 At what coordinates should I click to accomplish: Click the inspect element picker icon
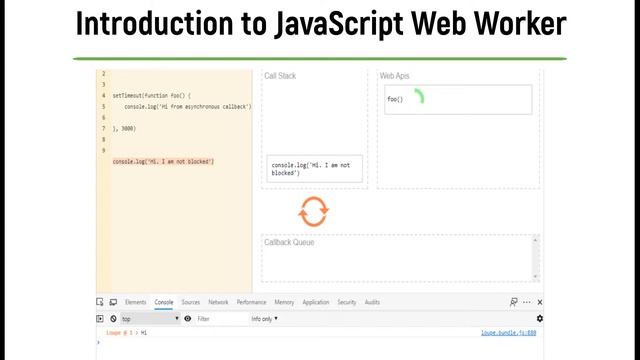pos(100,302)
